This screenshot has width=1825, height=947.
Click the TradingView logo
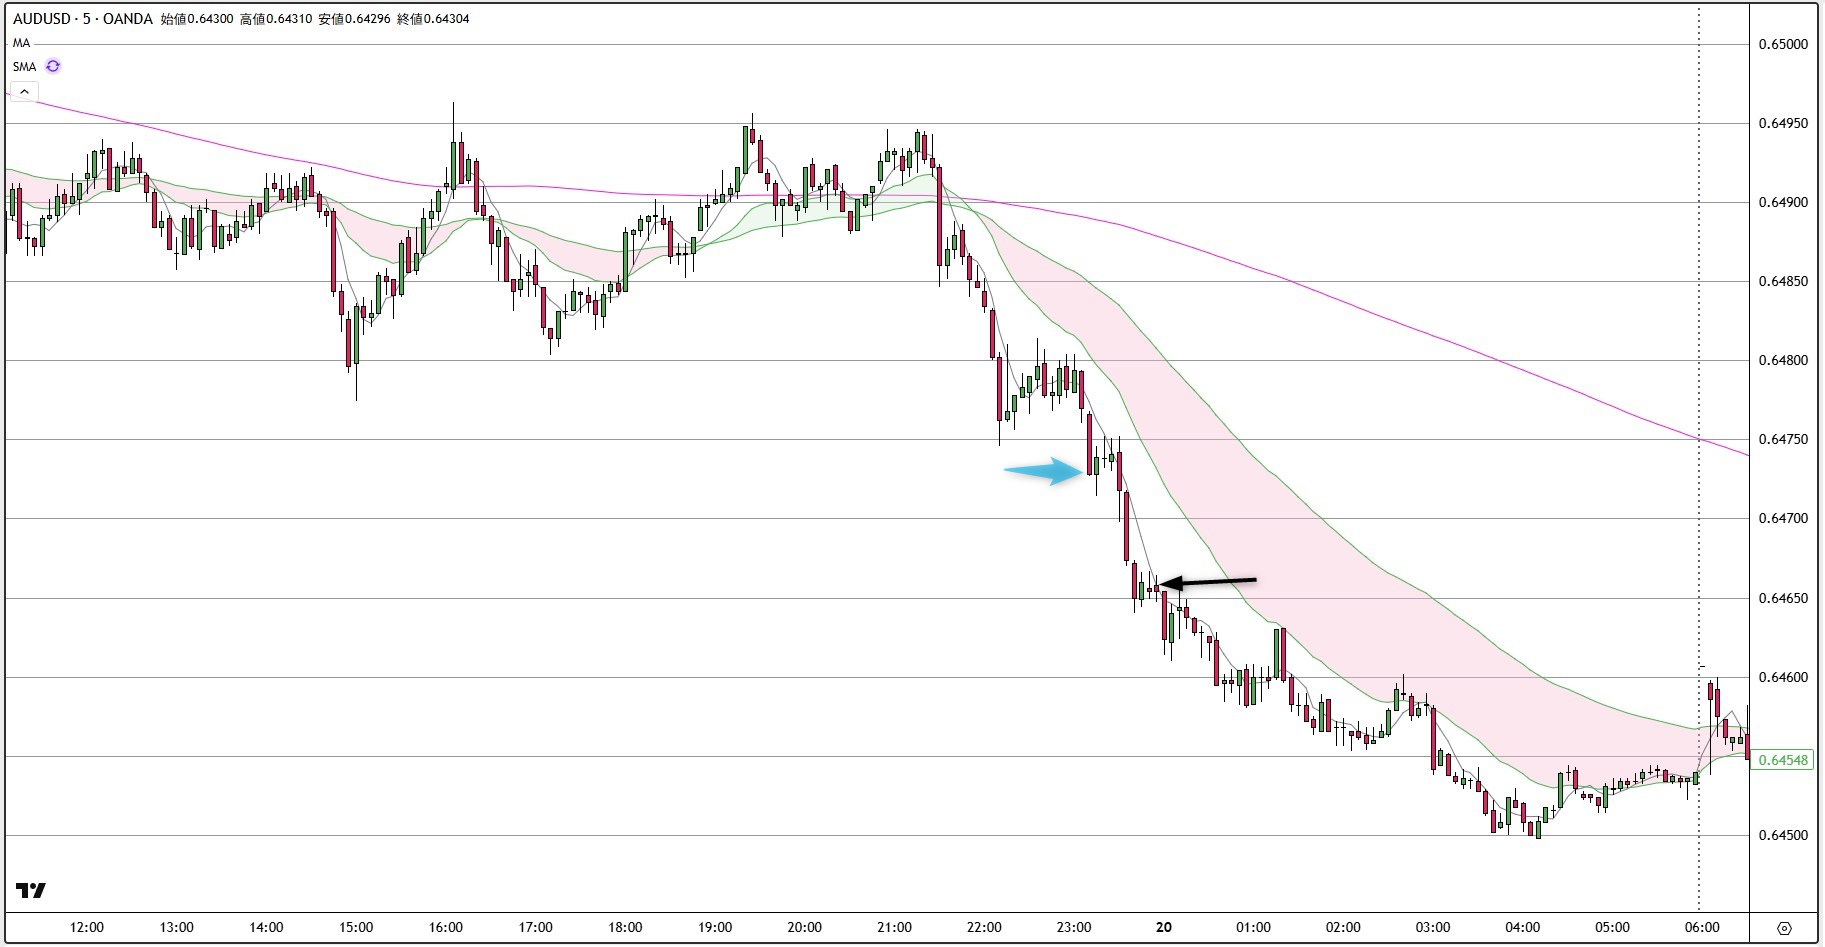31,890
